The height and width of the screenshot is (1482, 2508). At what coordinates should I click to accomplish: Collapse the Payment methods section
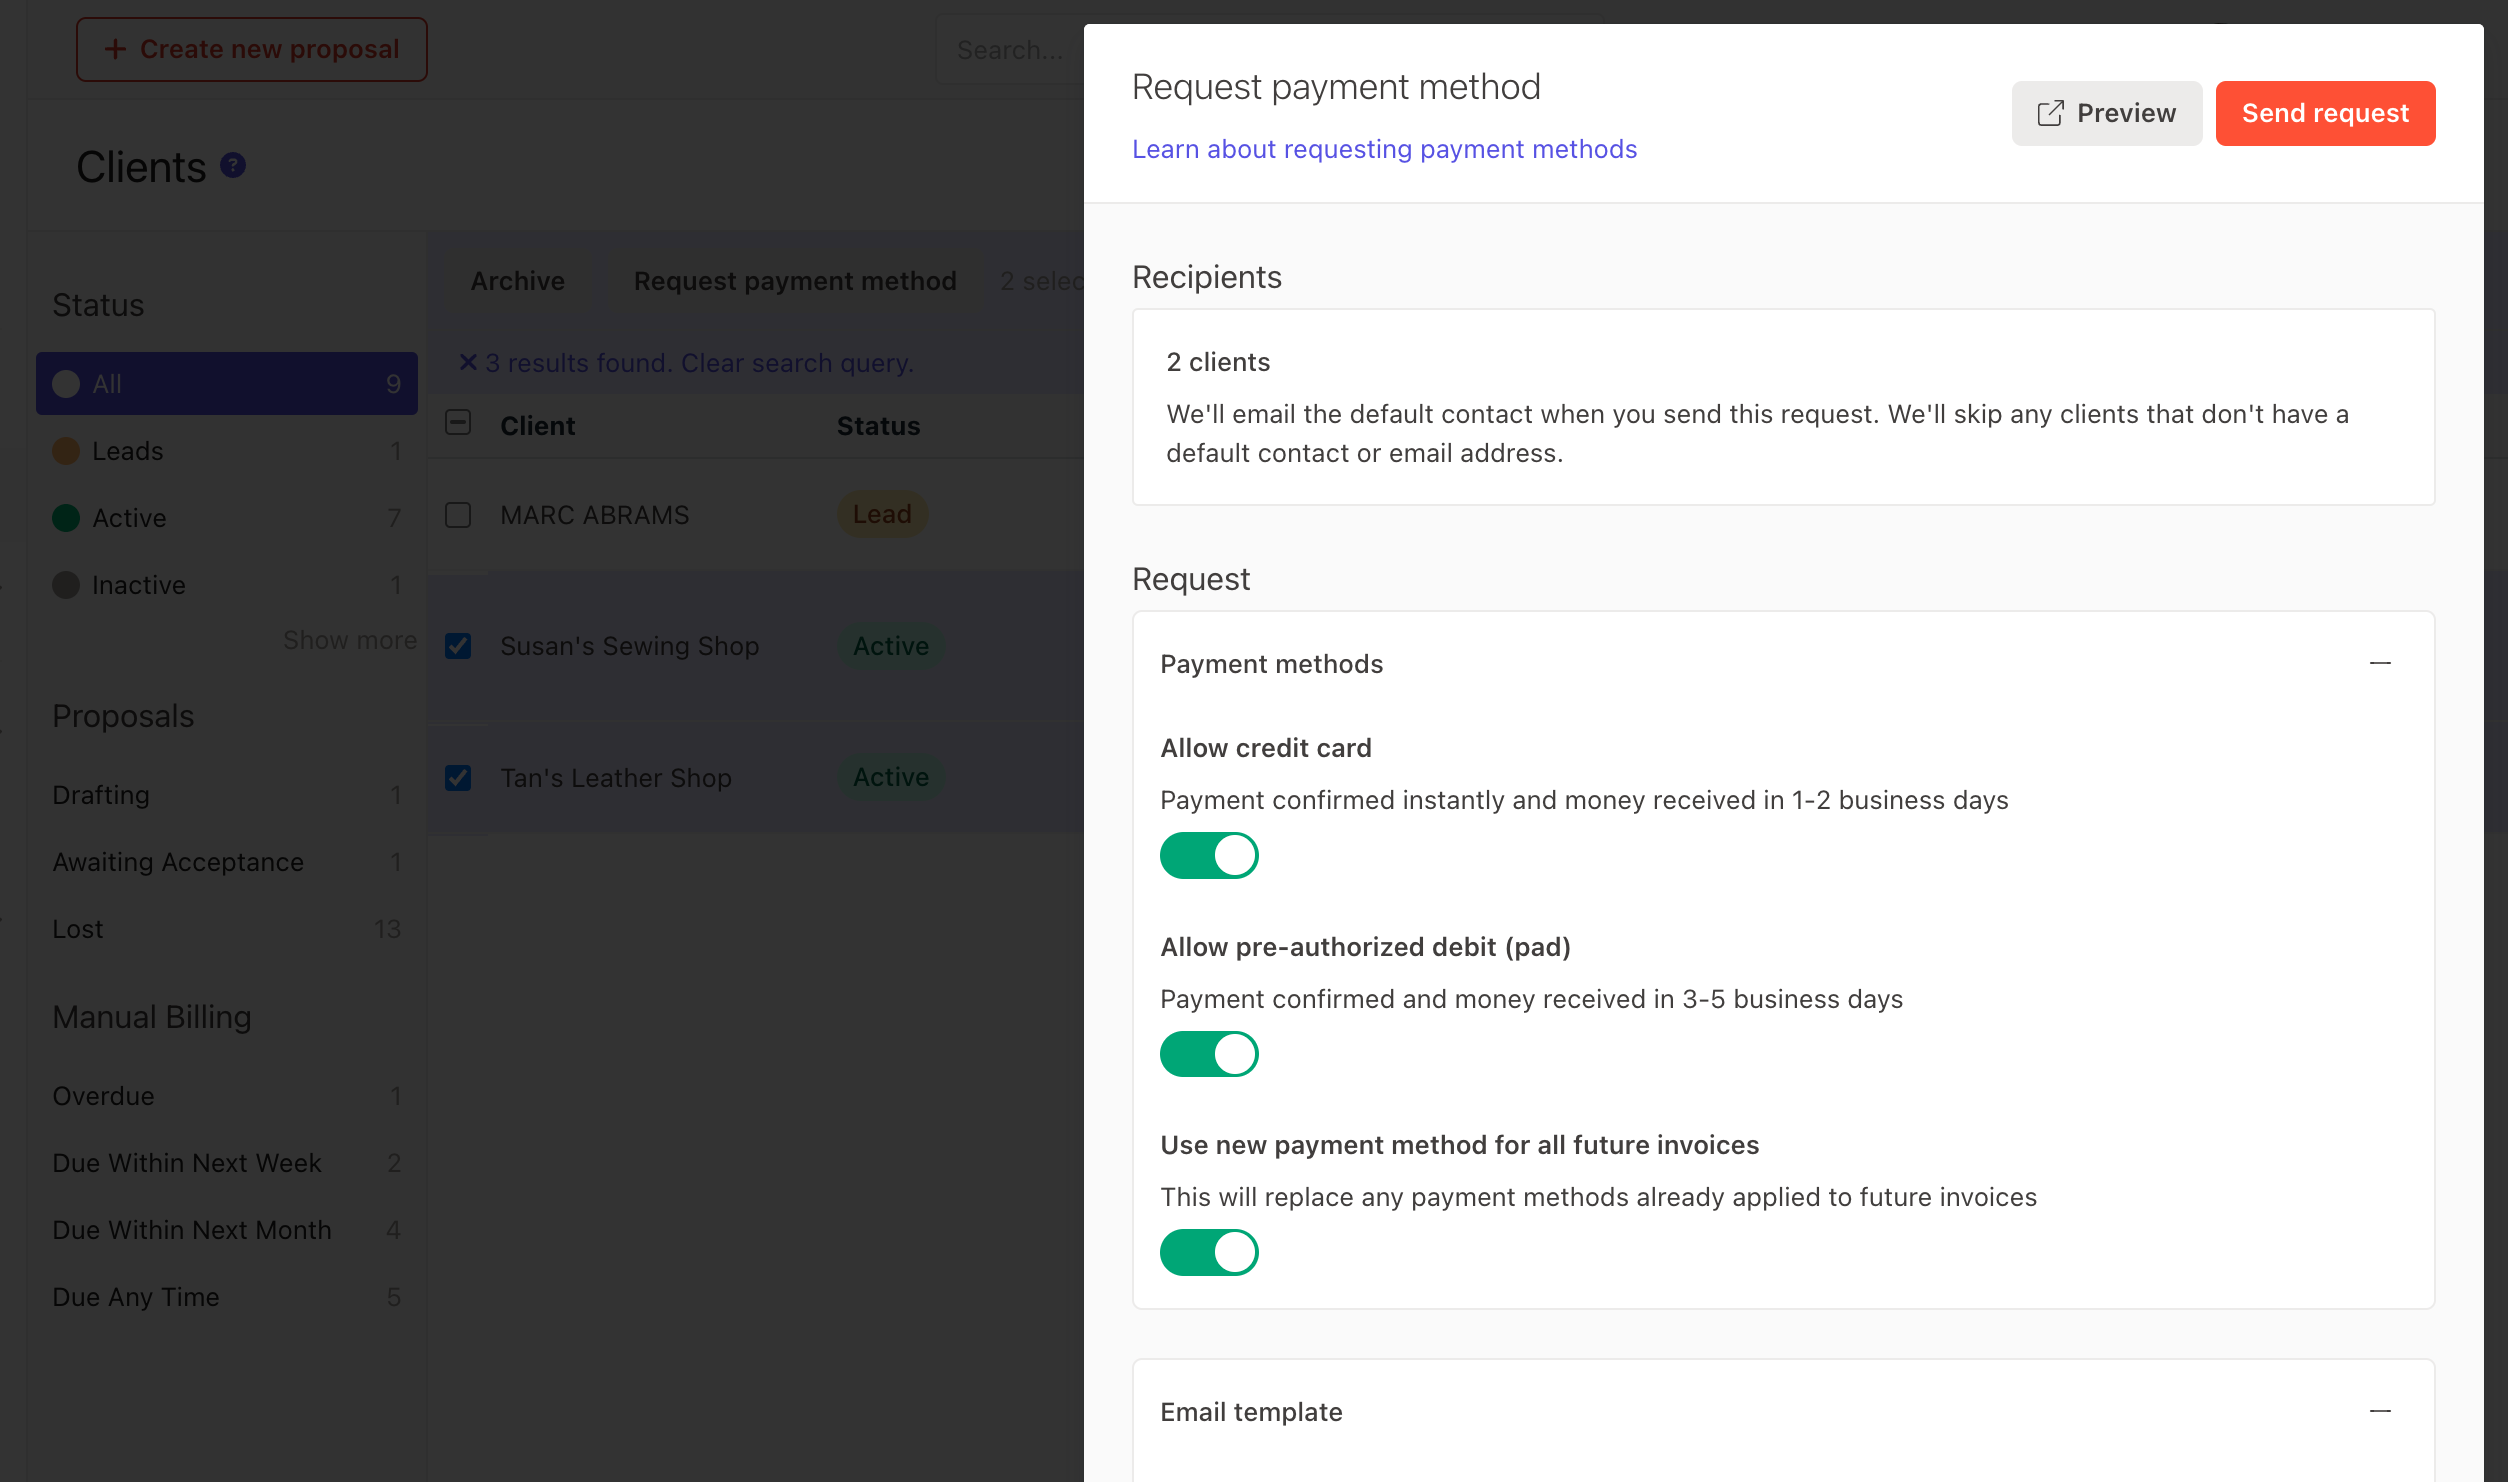[2379, 664]
